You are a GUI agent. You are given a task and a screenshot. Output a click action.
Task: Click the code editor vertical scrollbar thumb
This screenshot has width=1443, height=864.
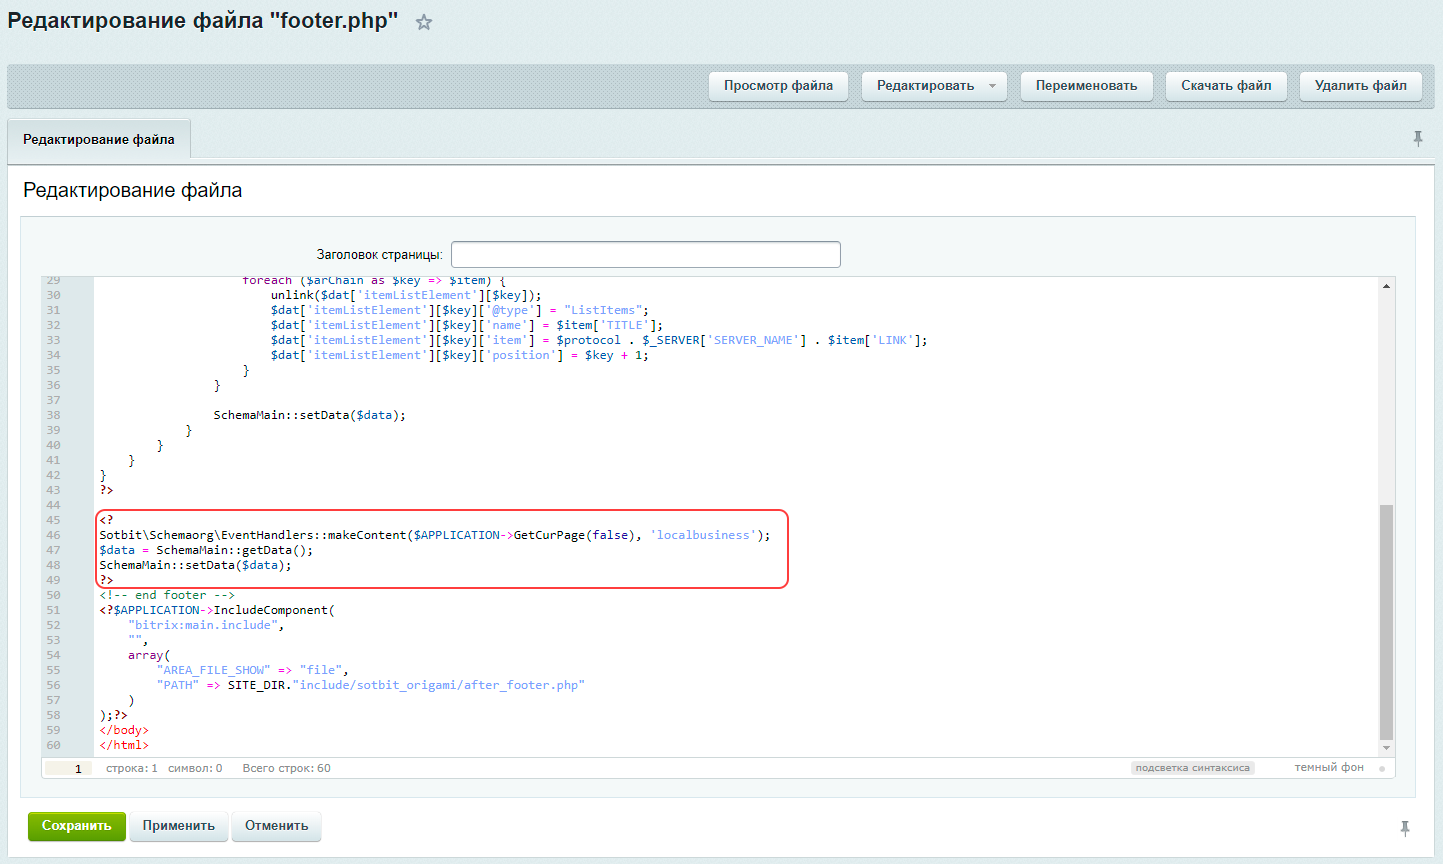coord(1386,622)
